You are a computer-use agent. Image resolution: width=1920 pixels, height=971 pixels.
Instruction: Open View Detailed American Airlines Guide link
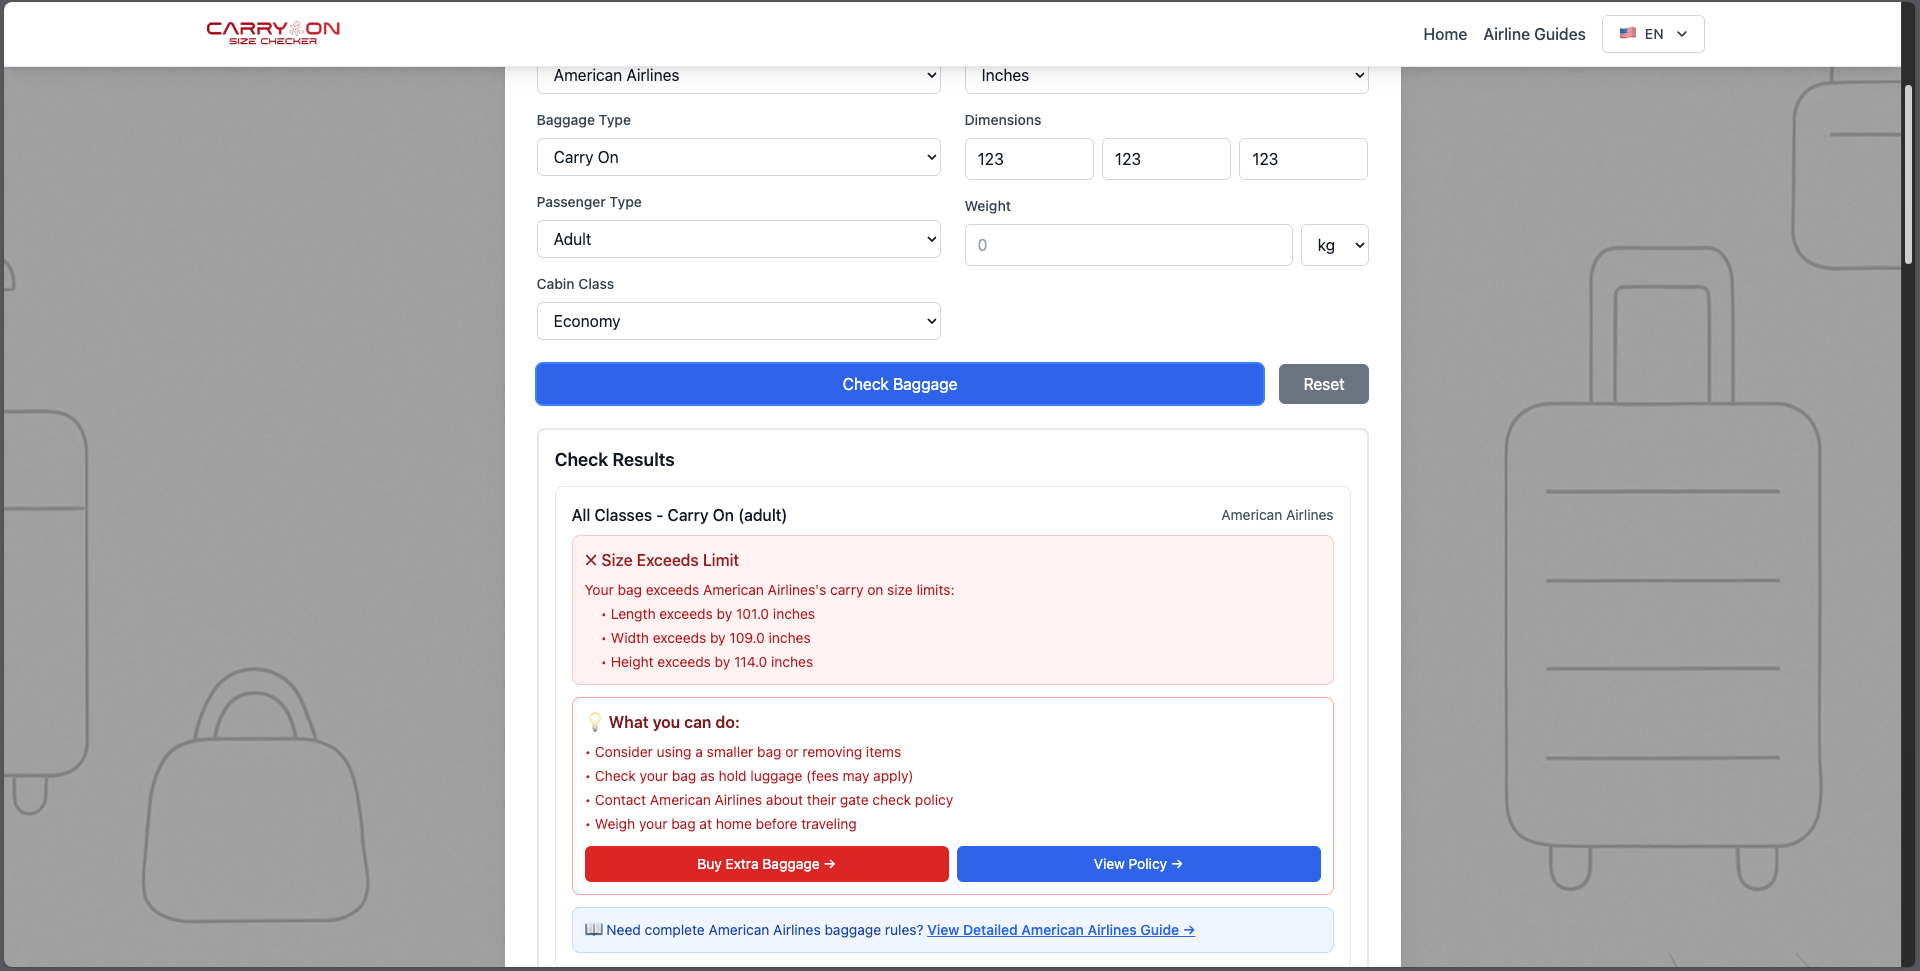(x=1060, y=930)
